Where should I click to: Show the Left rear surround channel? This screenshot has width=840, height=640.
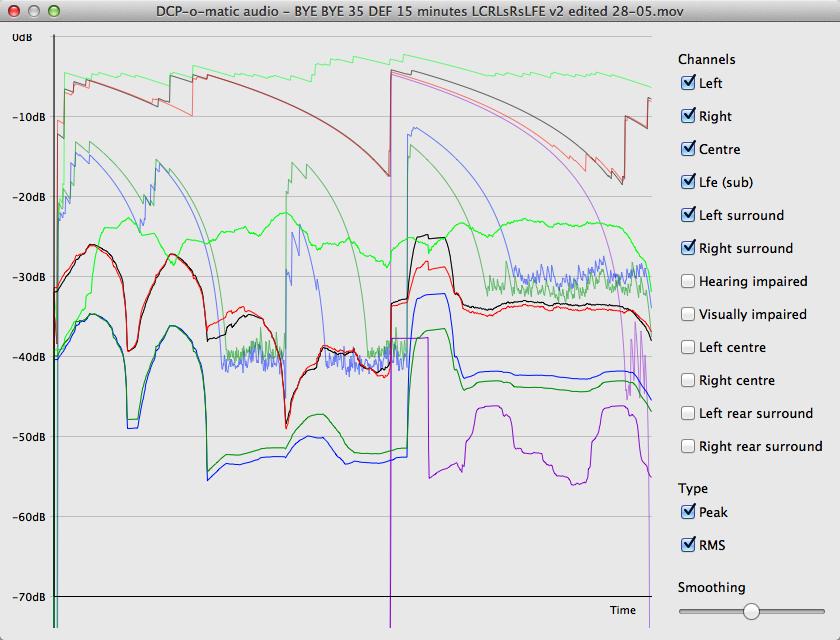(x=688, y=413)
